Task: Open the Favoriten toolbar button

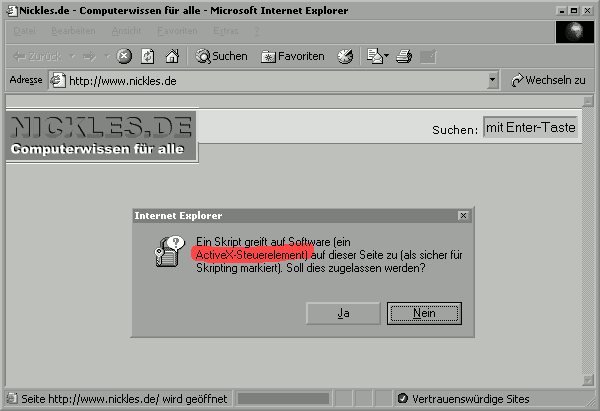Action: point(293,57)
